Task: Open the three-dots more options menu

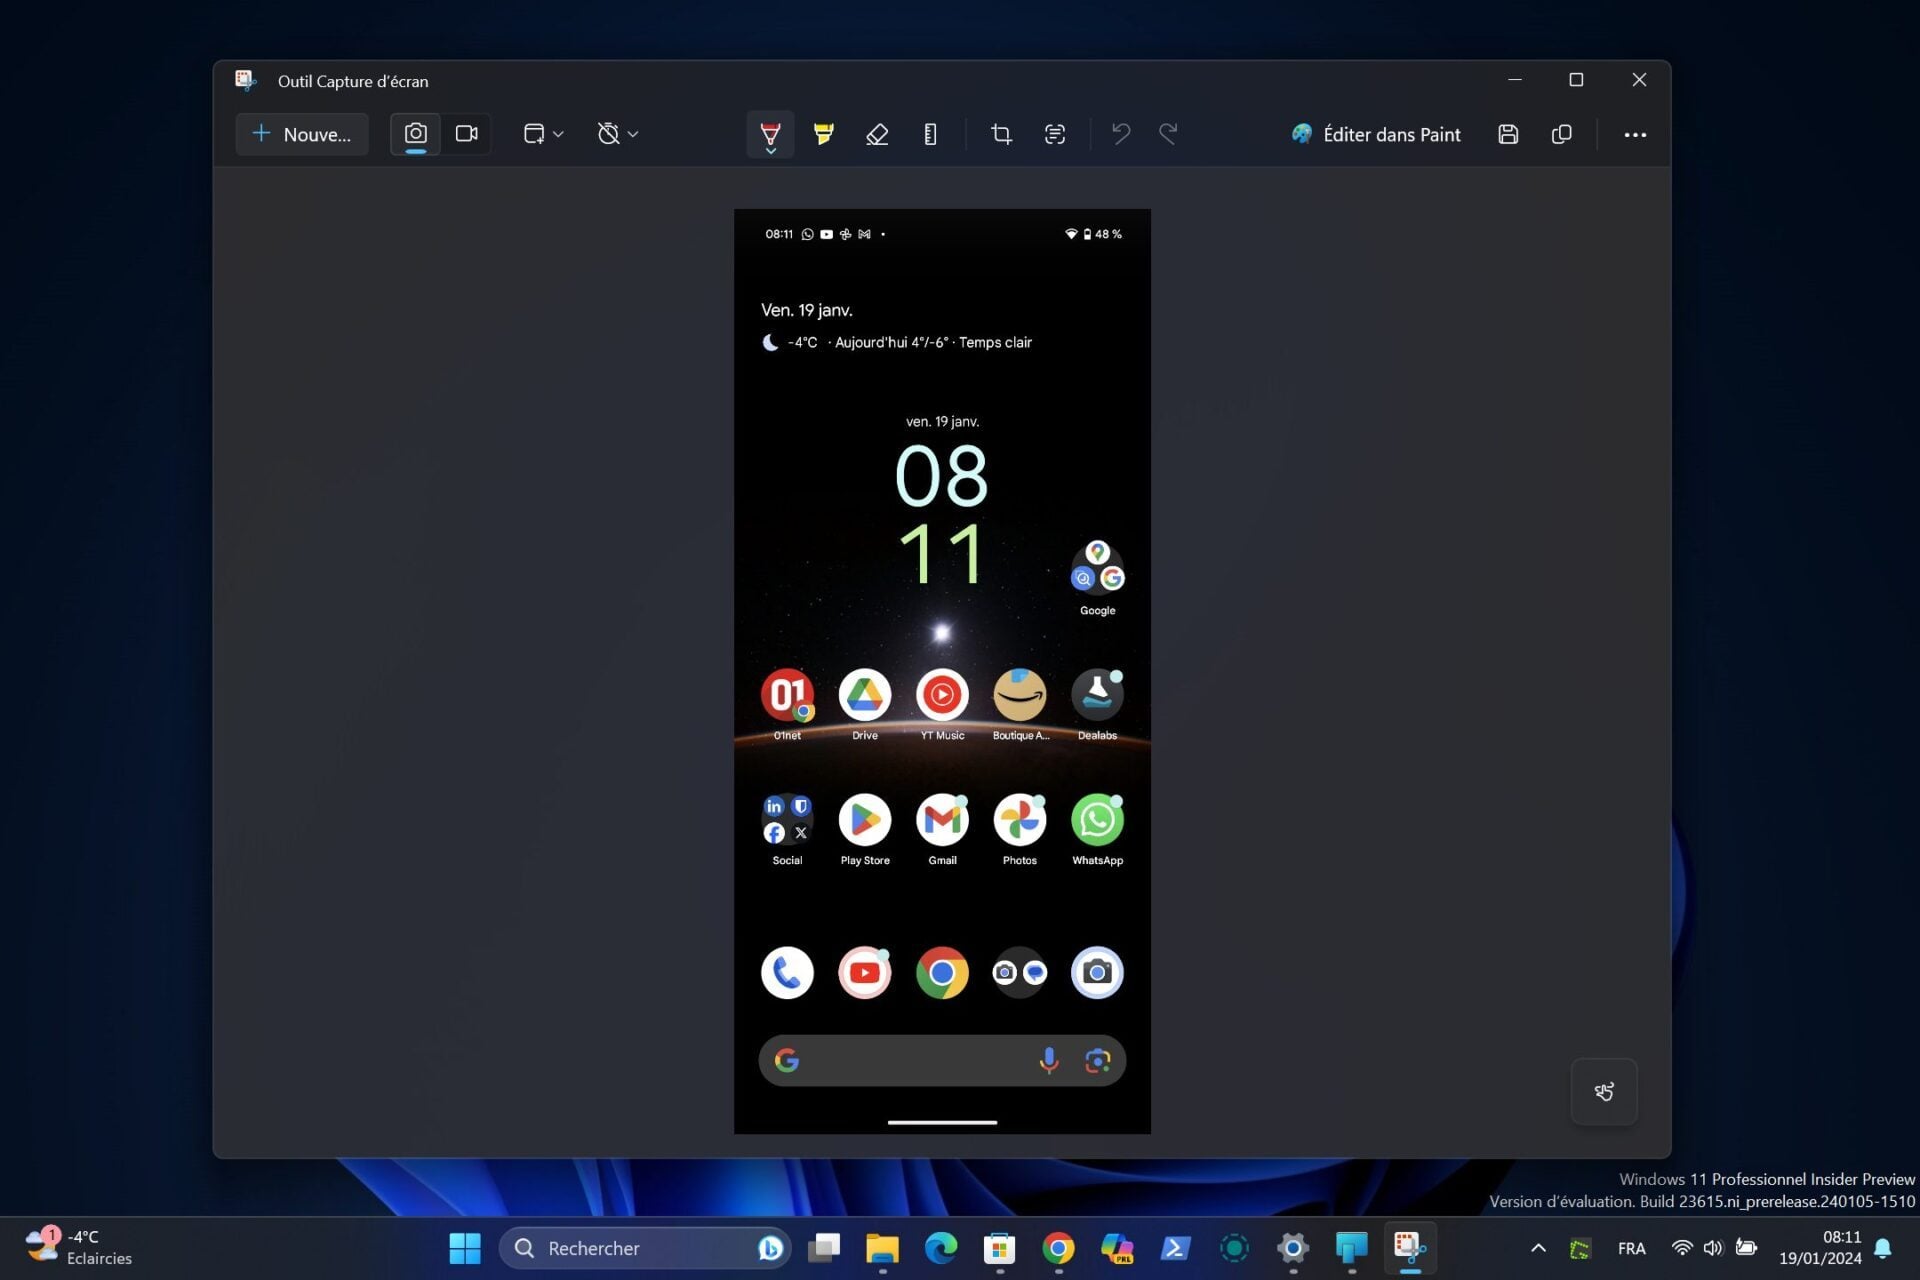Action: pos(1635,134)
